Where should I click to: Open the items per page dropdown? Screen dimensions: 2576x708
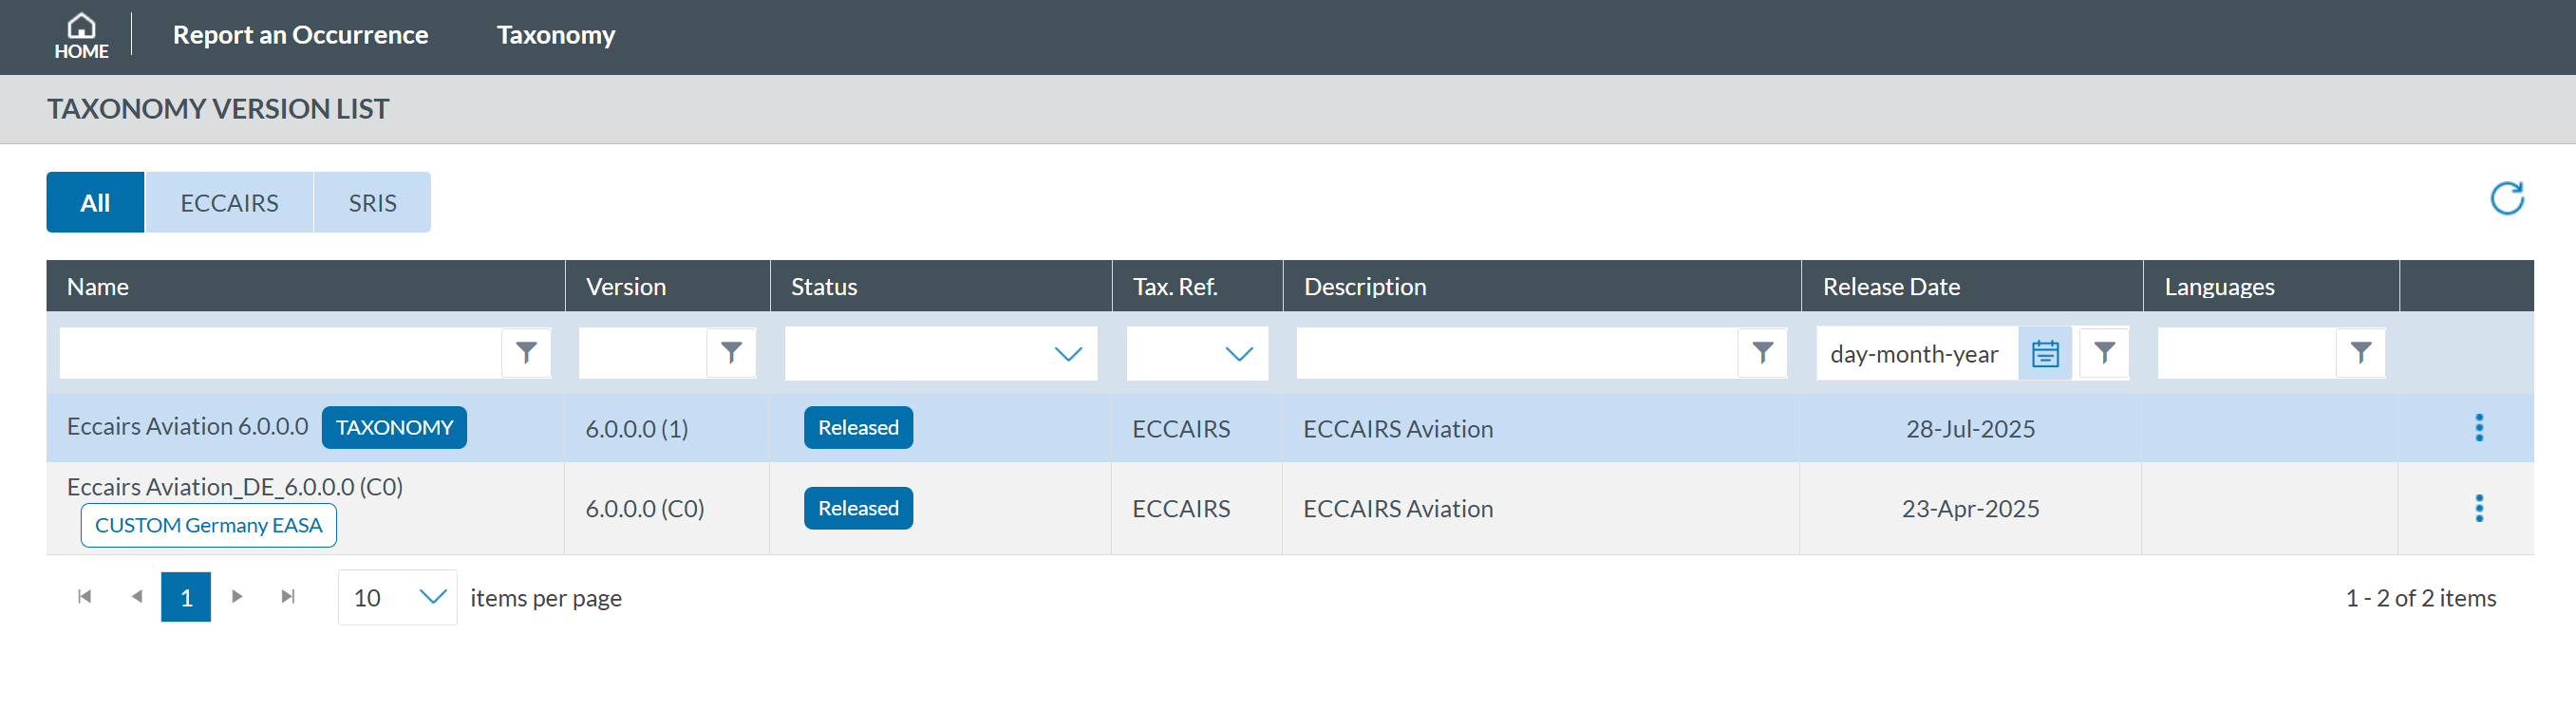pyautogui.click(x=432, y=597)
